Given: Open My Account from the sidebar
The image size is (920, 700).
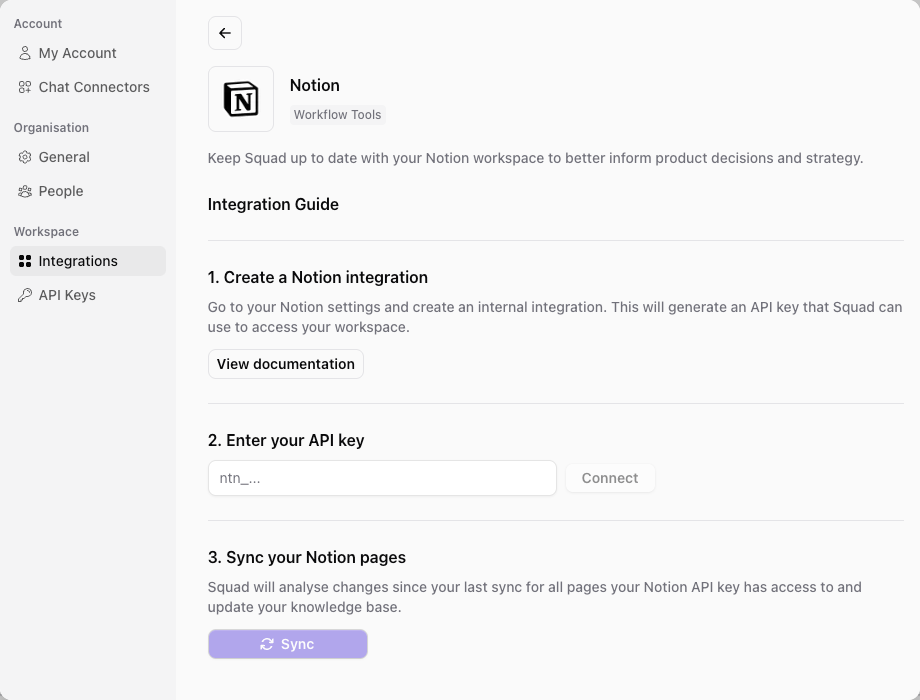Looking at the screenshot, I should coord(77,53).
